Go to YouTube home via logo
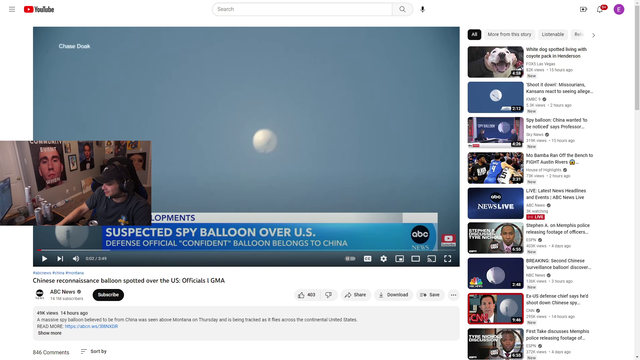This screenshot has width=640, height=360. [39, 9]
